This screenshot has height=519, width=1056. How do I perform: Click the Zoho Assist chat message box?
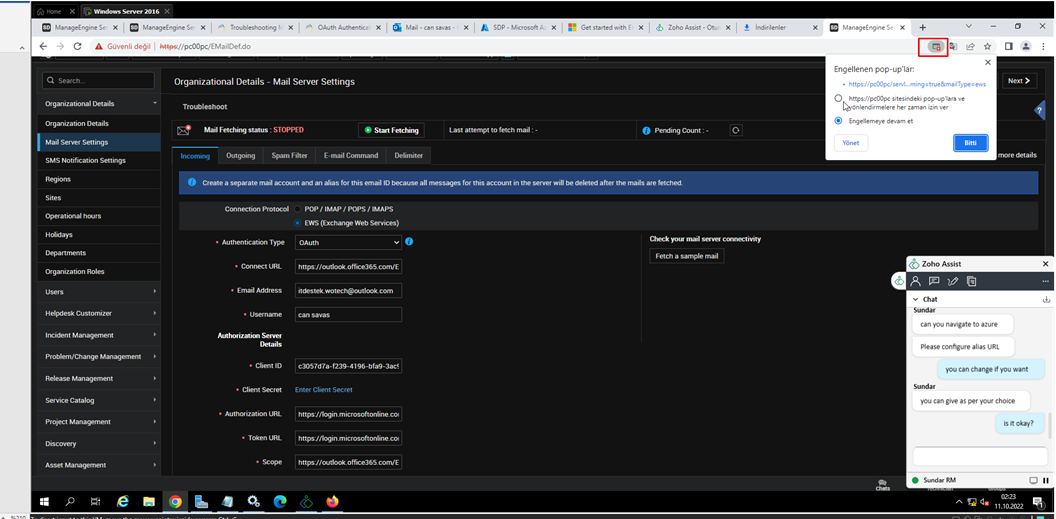click(980, 456)
